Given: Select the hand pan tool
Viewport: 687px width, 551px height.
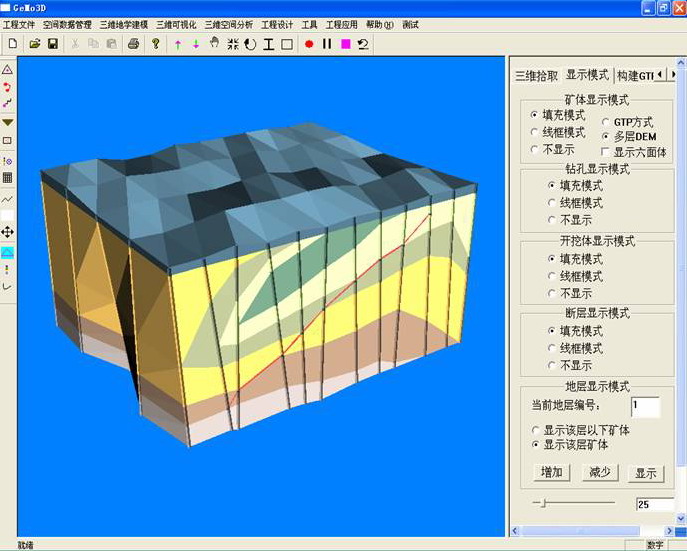Looking at the screenshot, I should 214,44.
